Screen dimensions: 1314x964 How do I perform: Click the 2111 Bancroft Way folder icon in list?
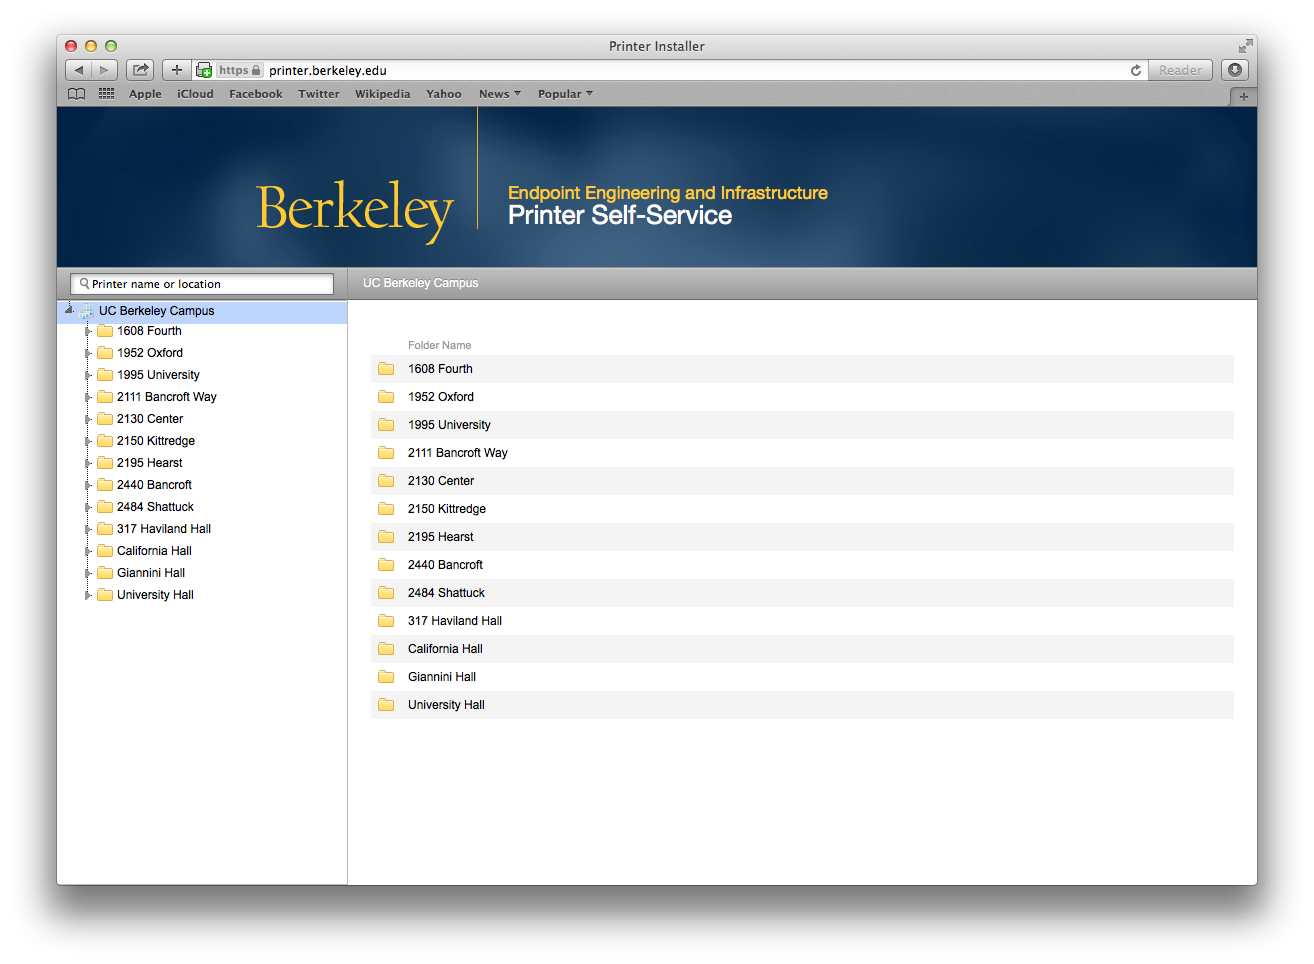click(386, 453)
